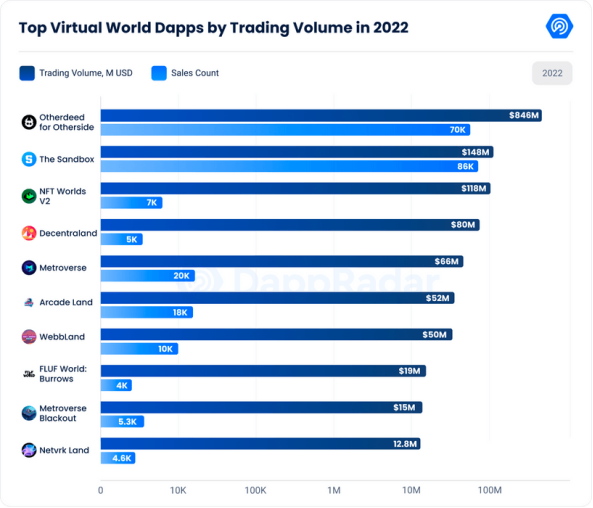Click The Sandbox name label
The width and height of the screenshot is (593, 508).
[67, 159]
